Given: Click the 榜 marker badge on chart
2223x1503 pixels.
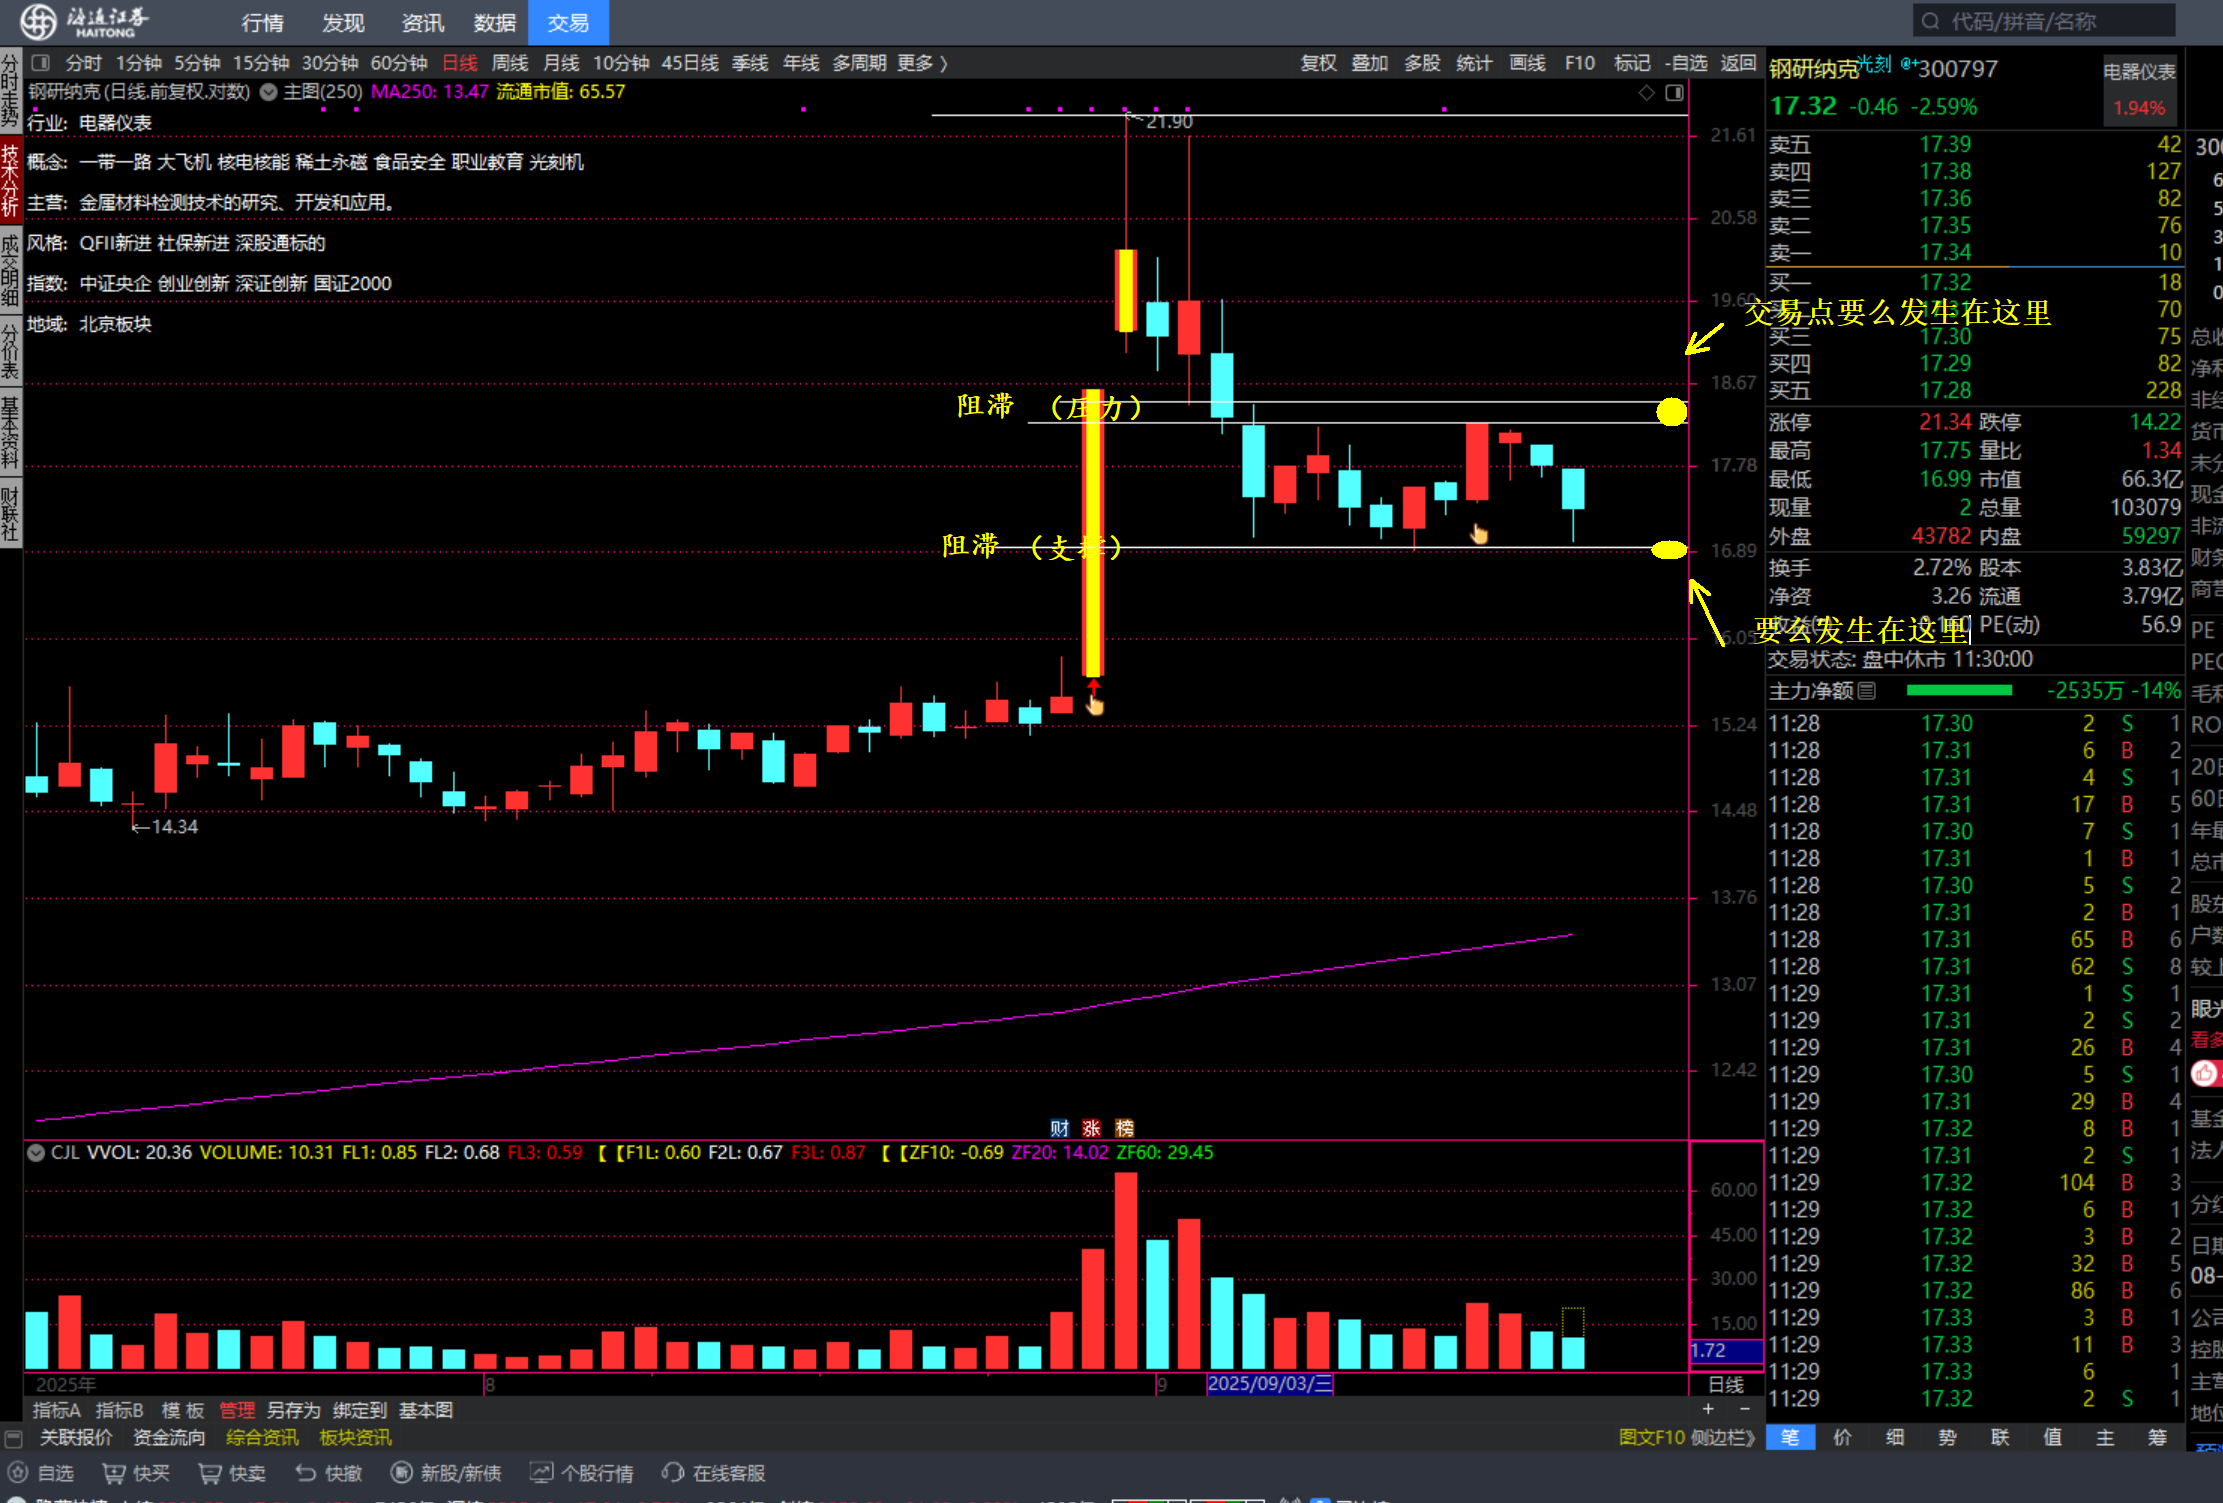Looking at the screenshot, I should 1125,1128.
